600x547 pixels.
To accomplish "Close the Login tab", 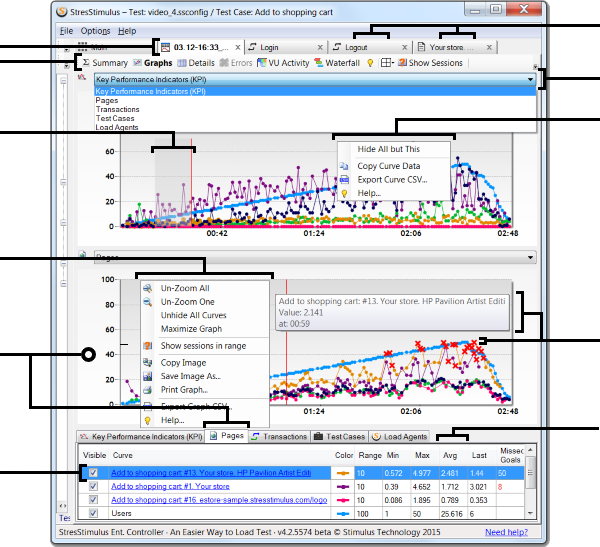I will (x=320, y=47).
